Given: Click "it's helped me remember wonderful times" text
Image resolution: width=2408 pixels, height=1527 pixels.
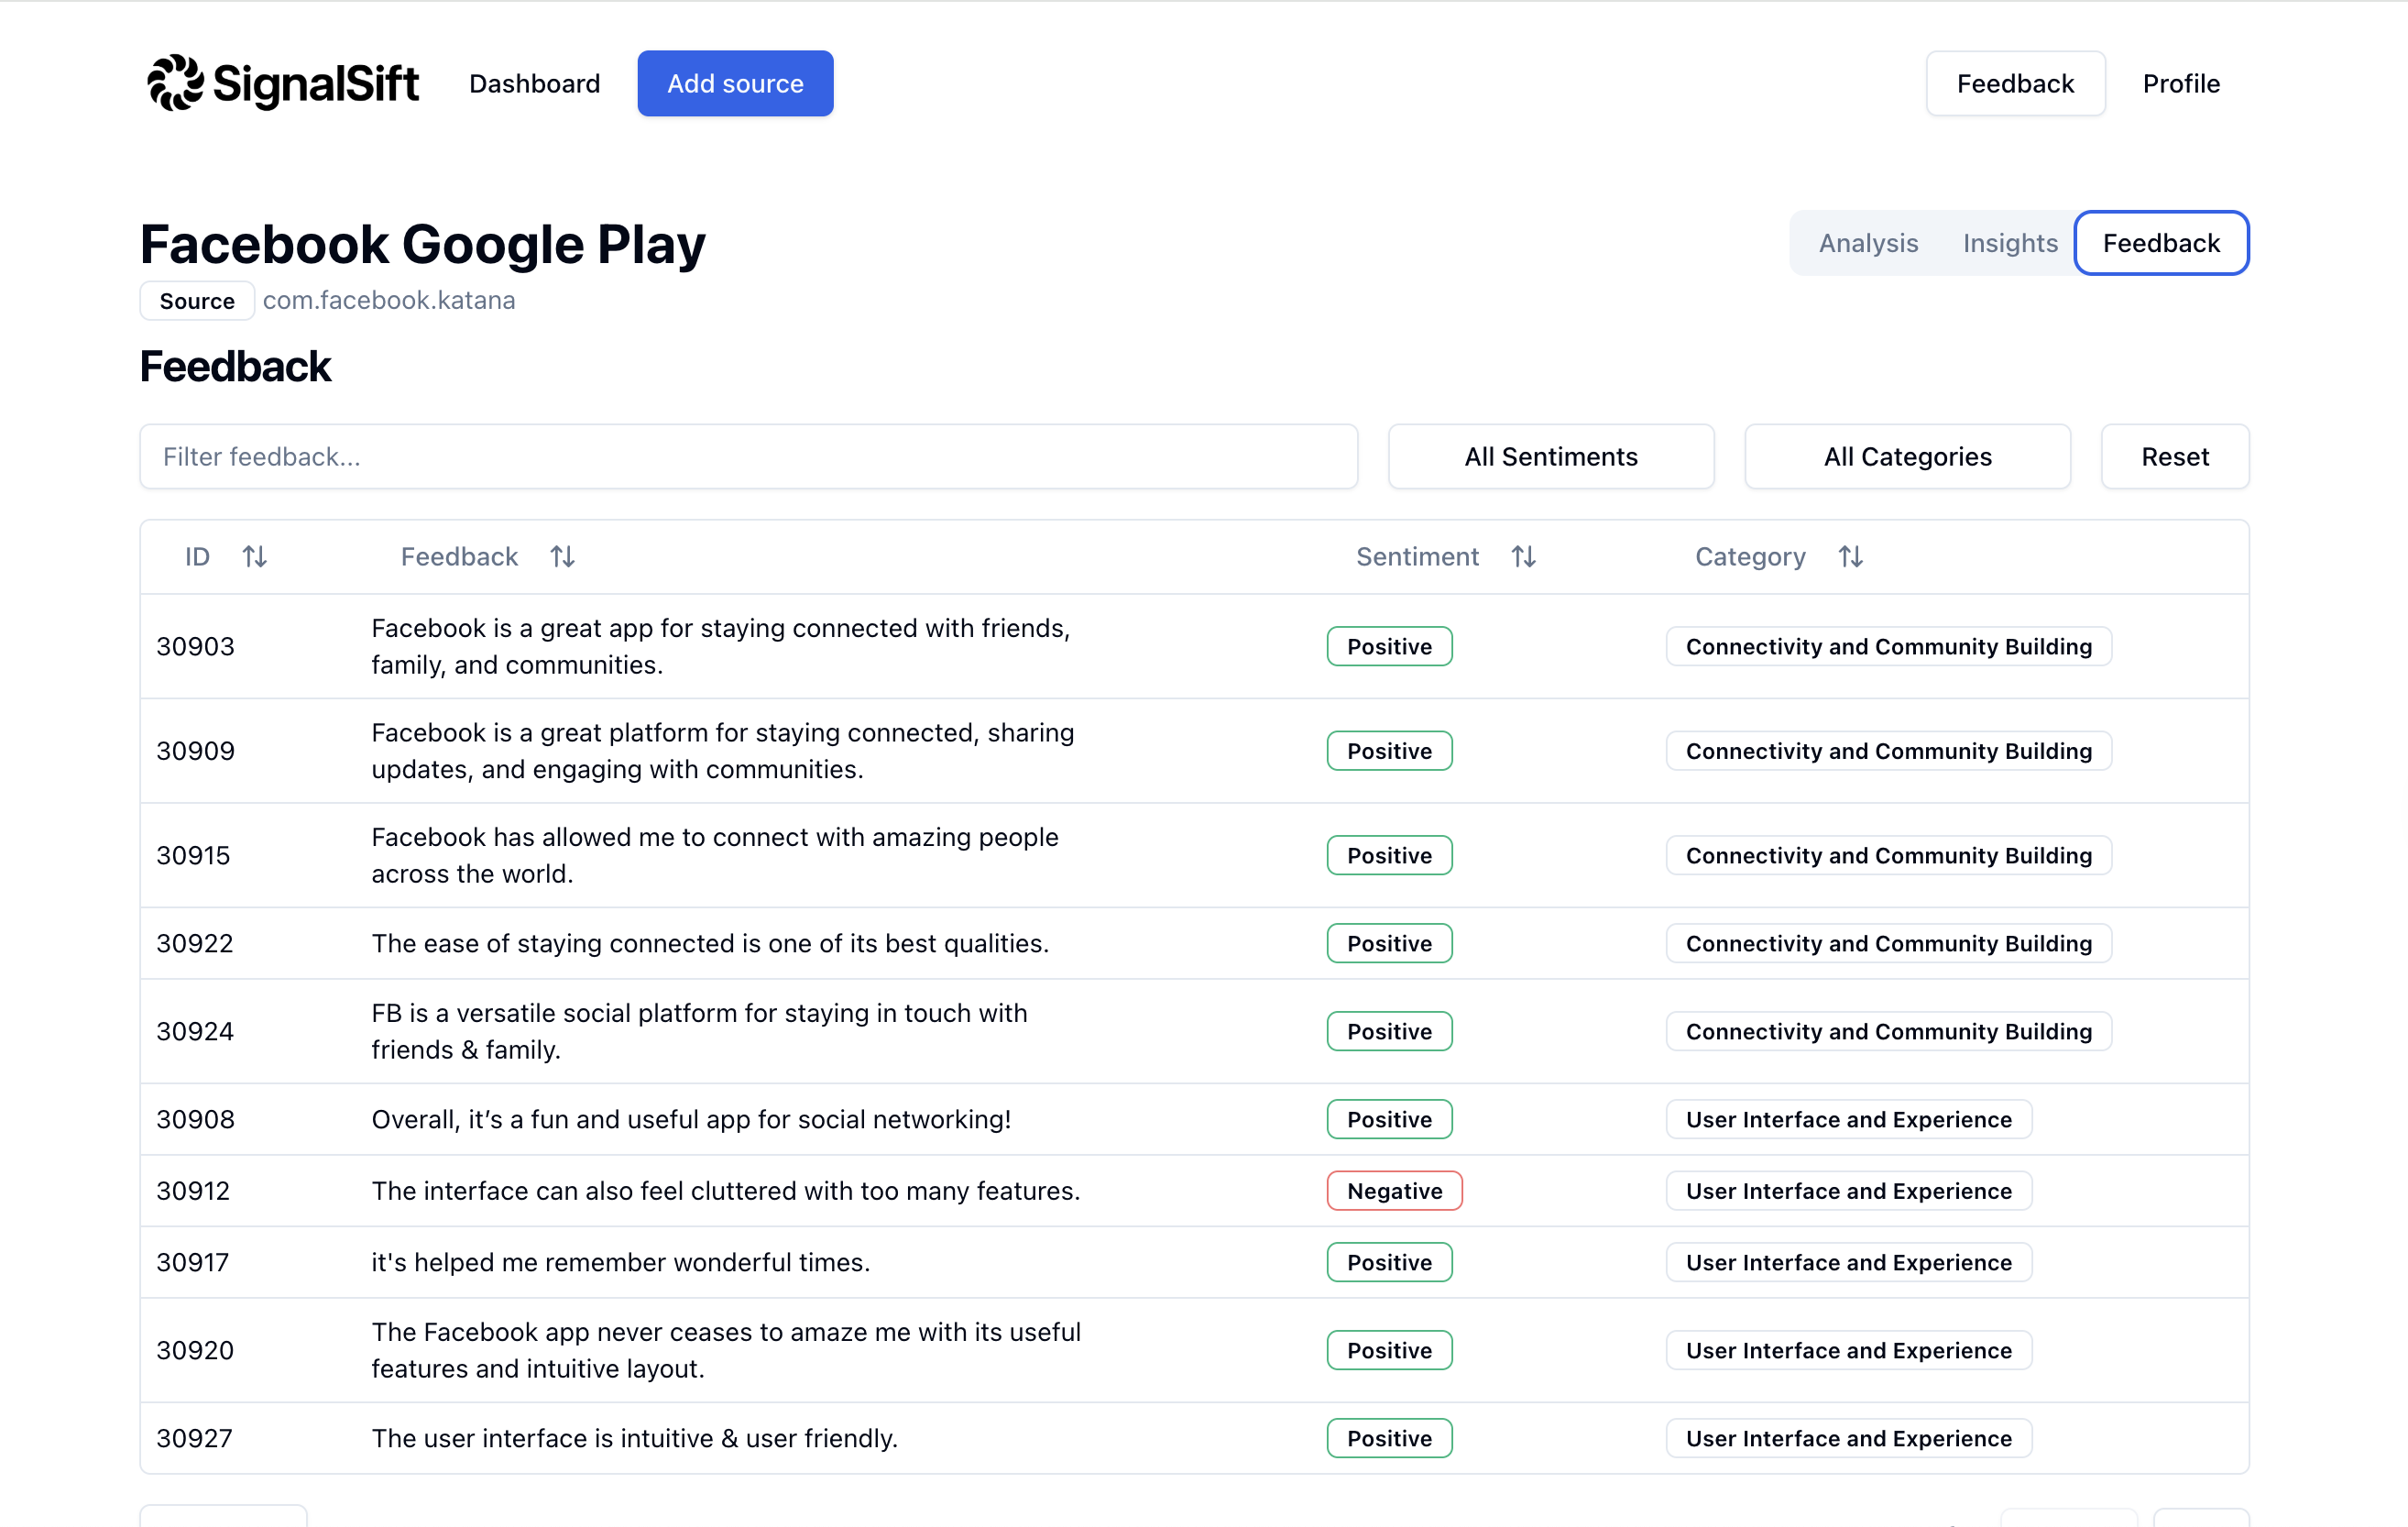Looking at the screenshot, I should click(x=621, y=1262).
